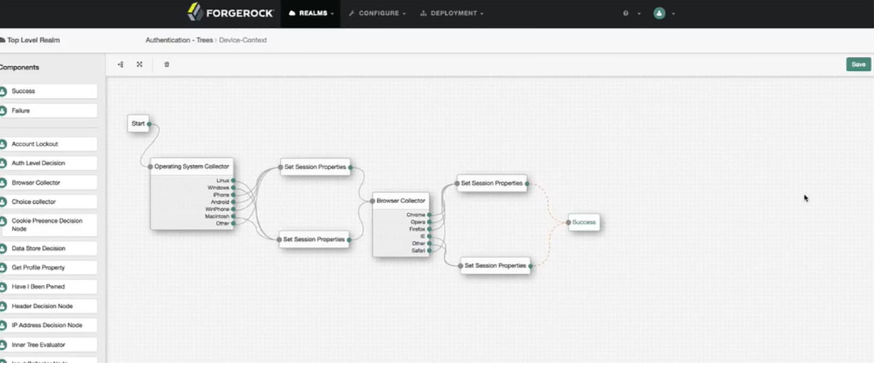Click the Macintosh output port
This screenshot has height=370, width=874.
233,216
